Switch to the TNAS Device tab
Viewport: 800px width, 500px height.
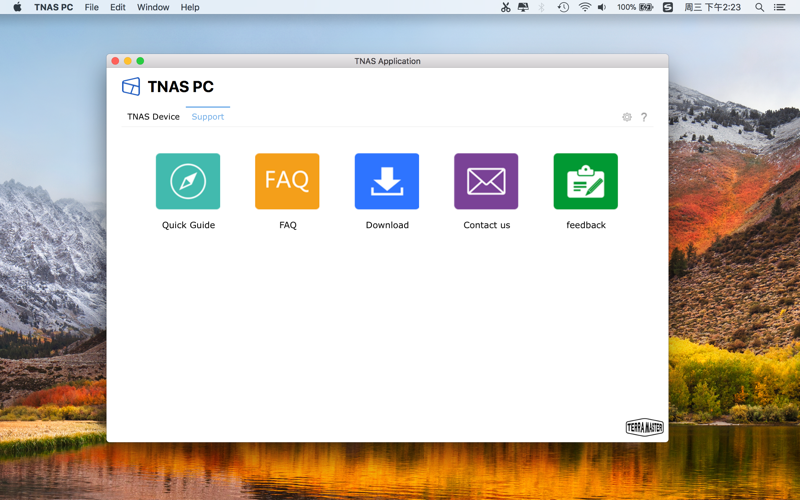(153, 117)
